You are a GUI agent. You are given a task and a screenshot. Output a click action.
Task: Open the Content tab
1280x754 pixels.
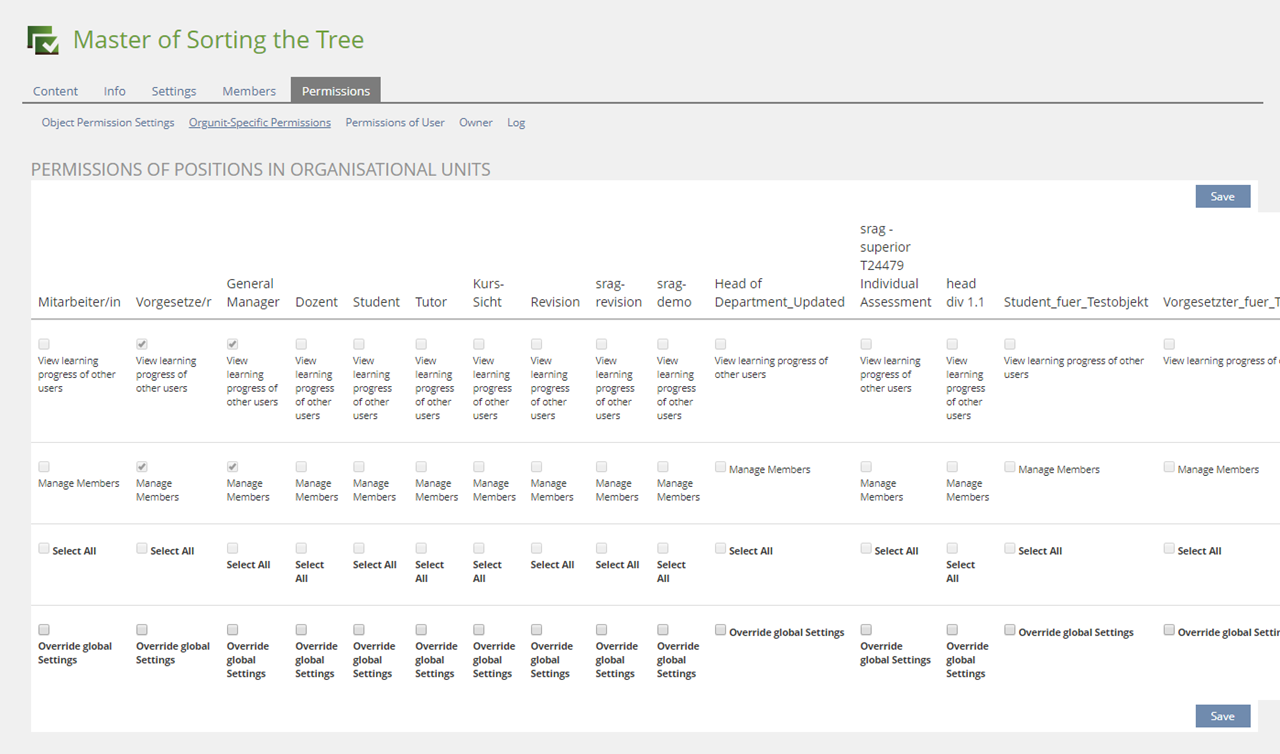point(55,91)
